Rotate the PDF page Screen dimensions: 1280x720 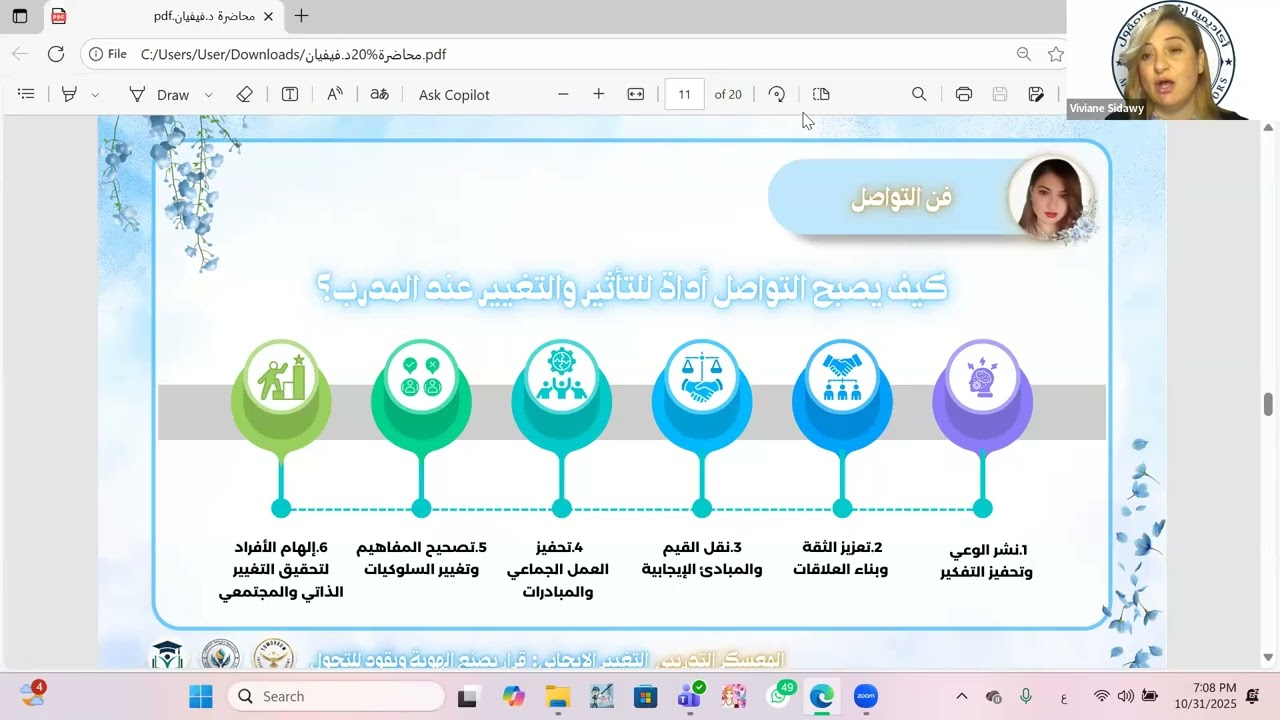[x=777, y=94]
